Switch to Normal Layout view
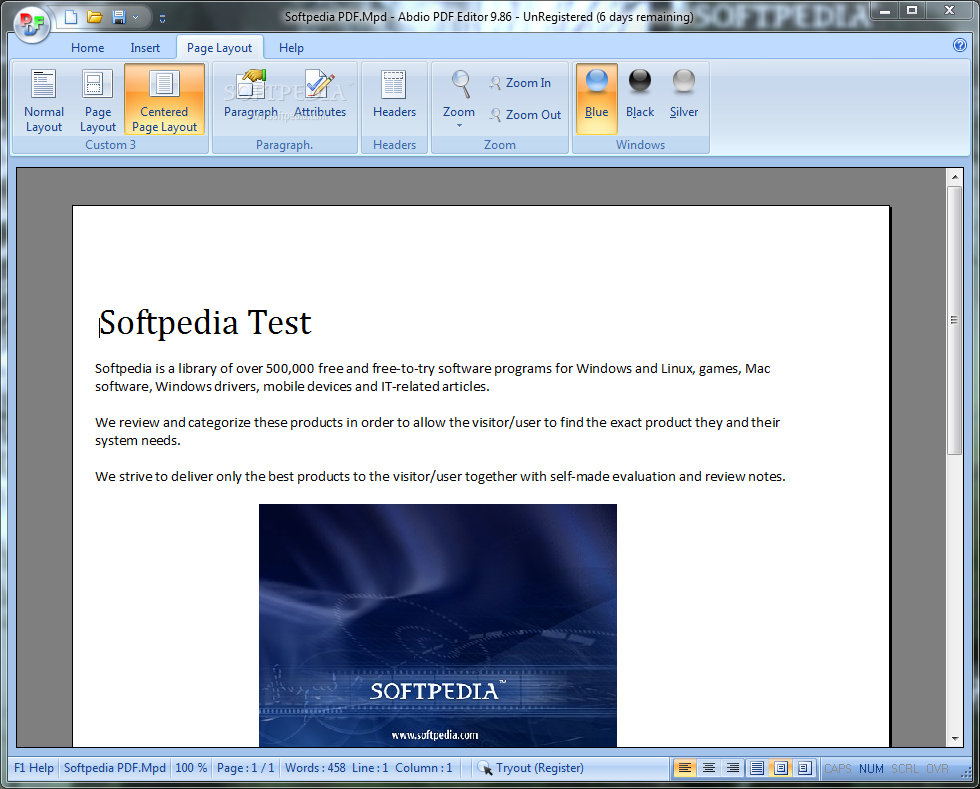 tap(44, 100)
